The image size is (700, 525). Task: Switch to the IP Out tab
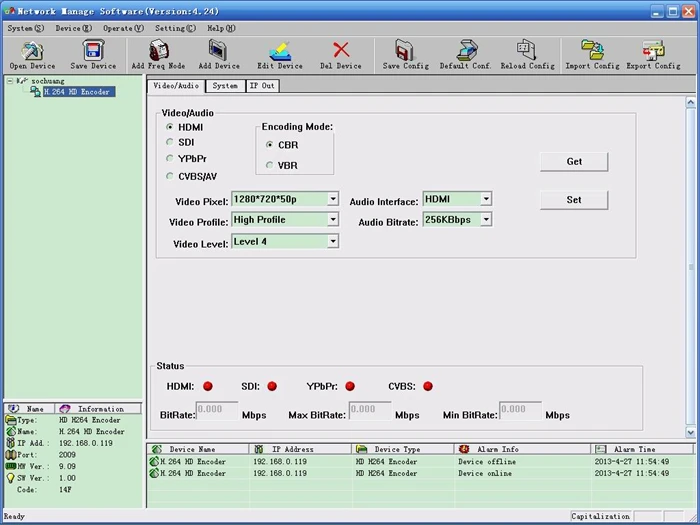tap(262, 86)
